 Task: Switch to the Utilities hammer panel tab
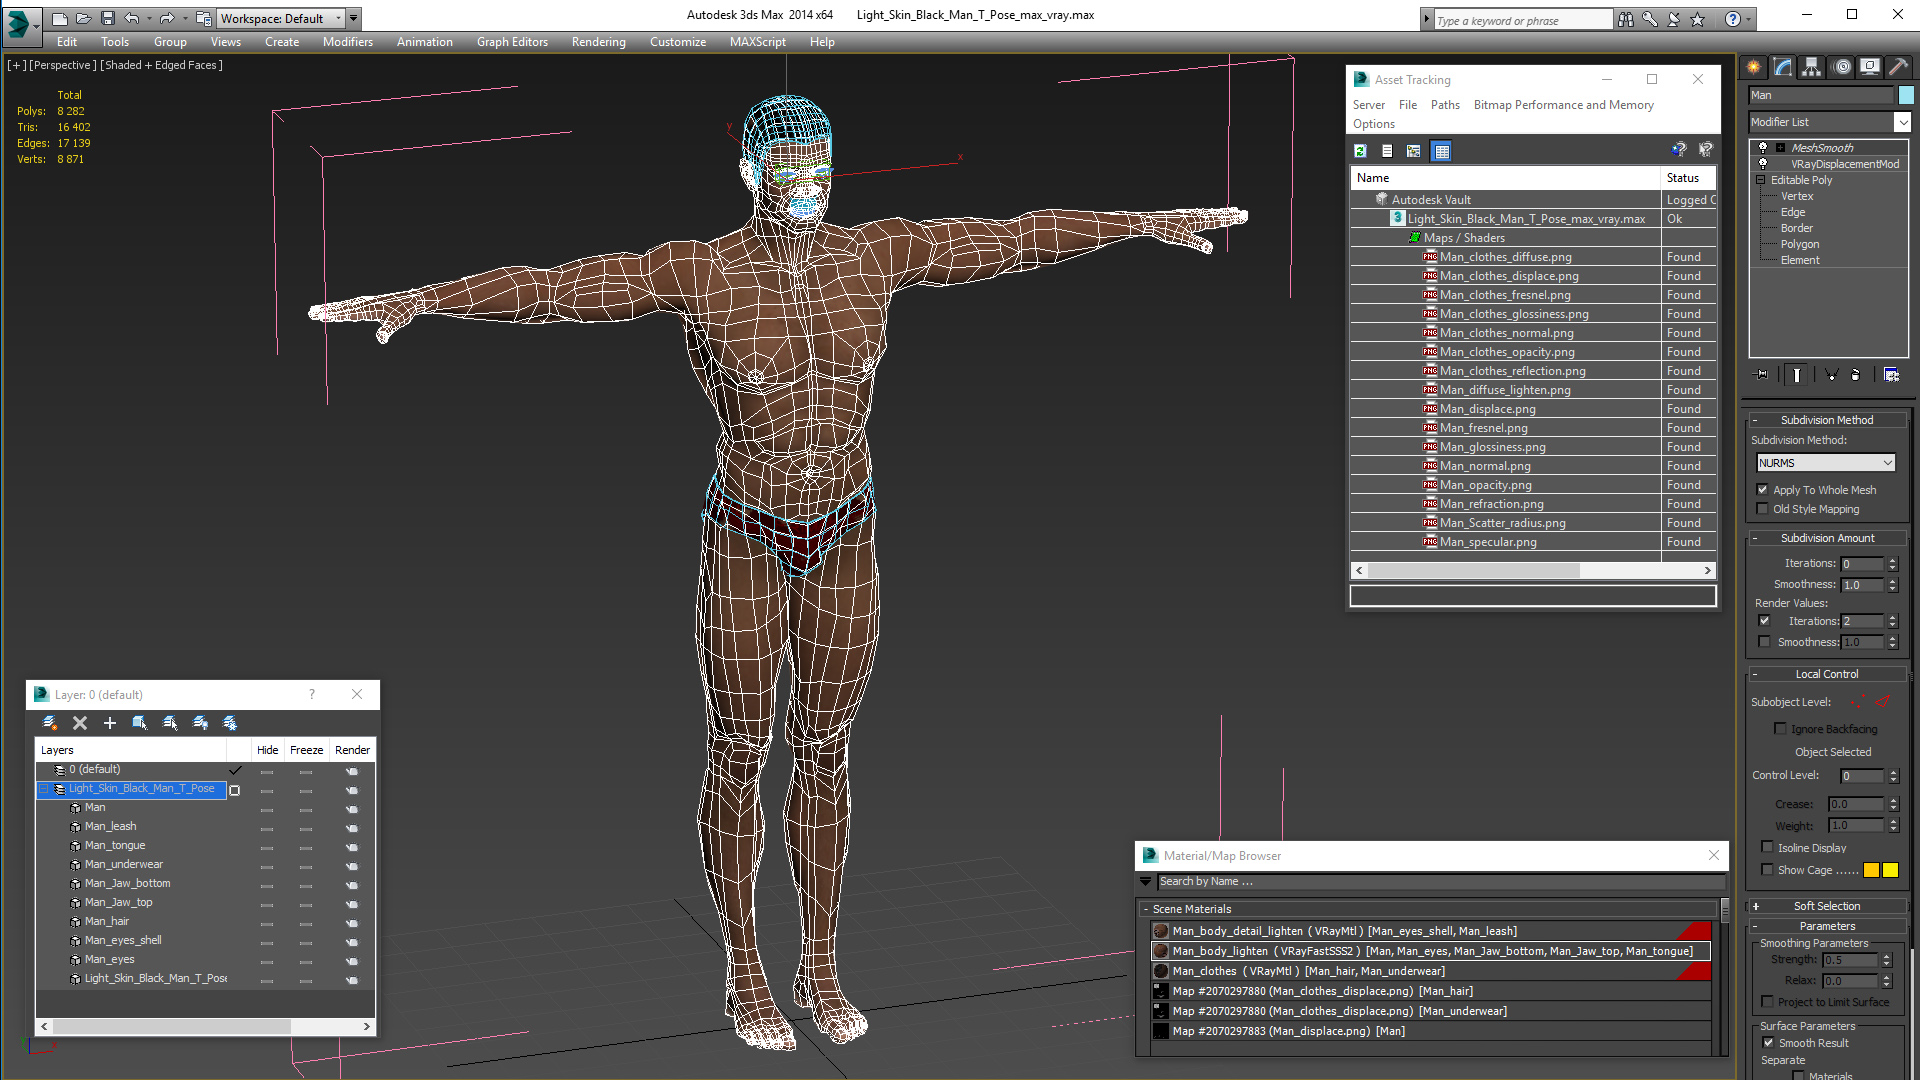click(x=1898, y=67)
